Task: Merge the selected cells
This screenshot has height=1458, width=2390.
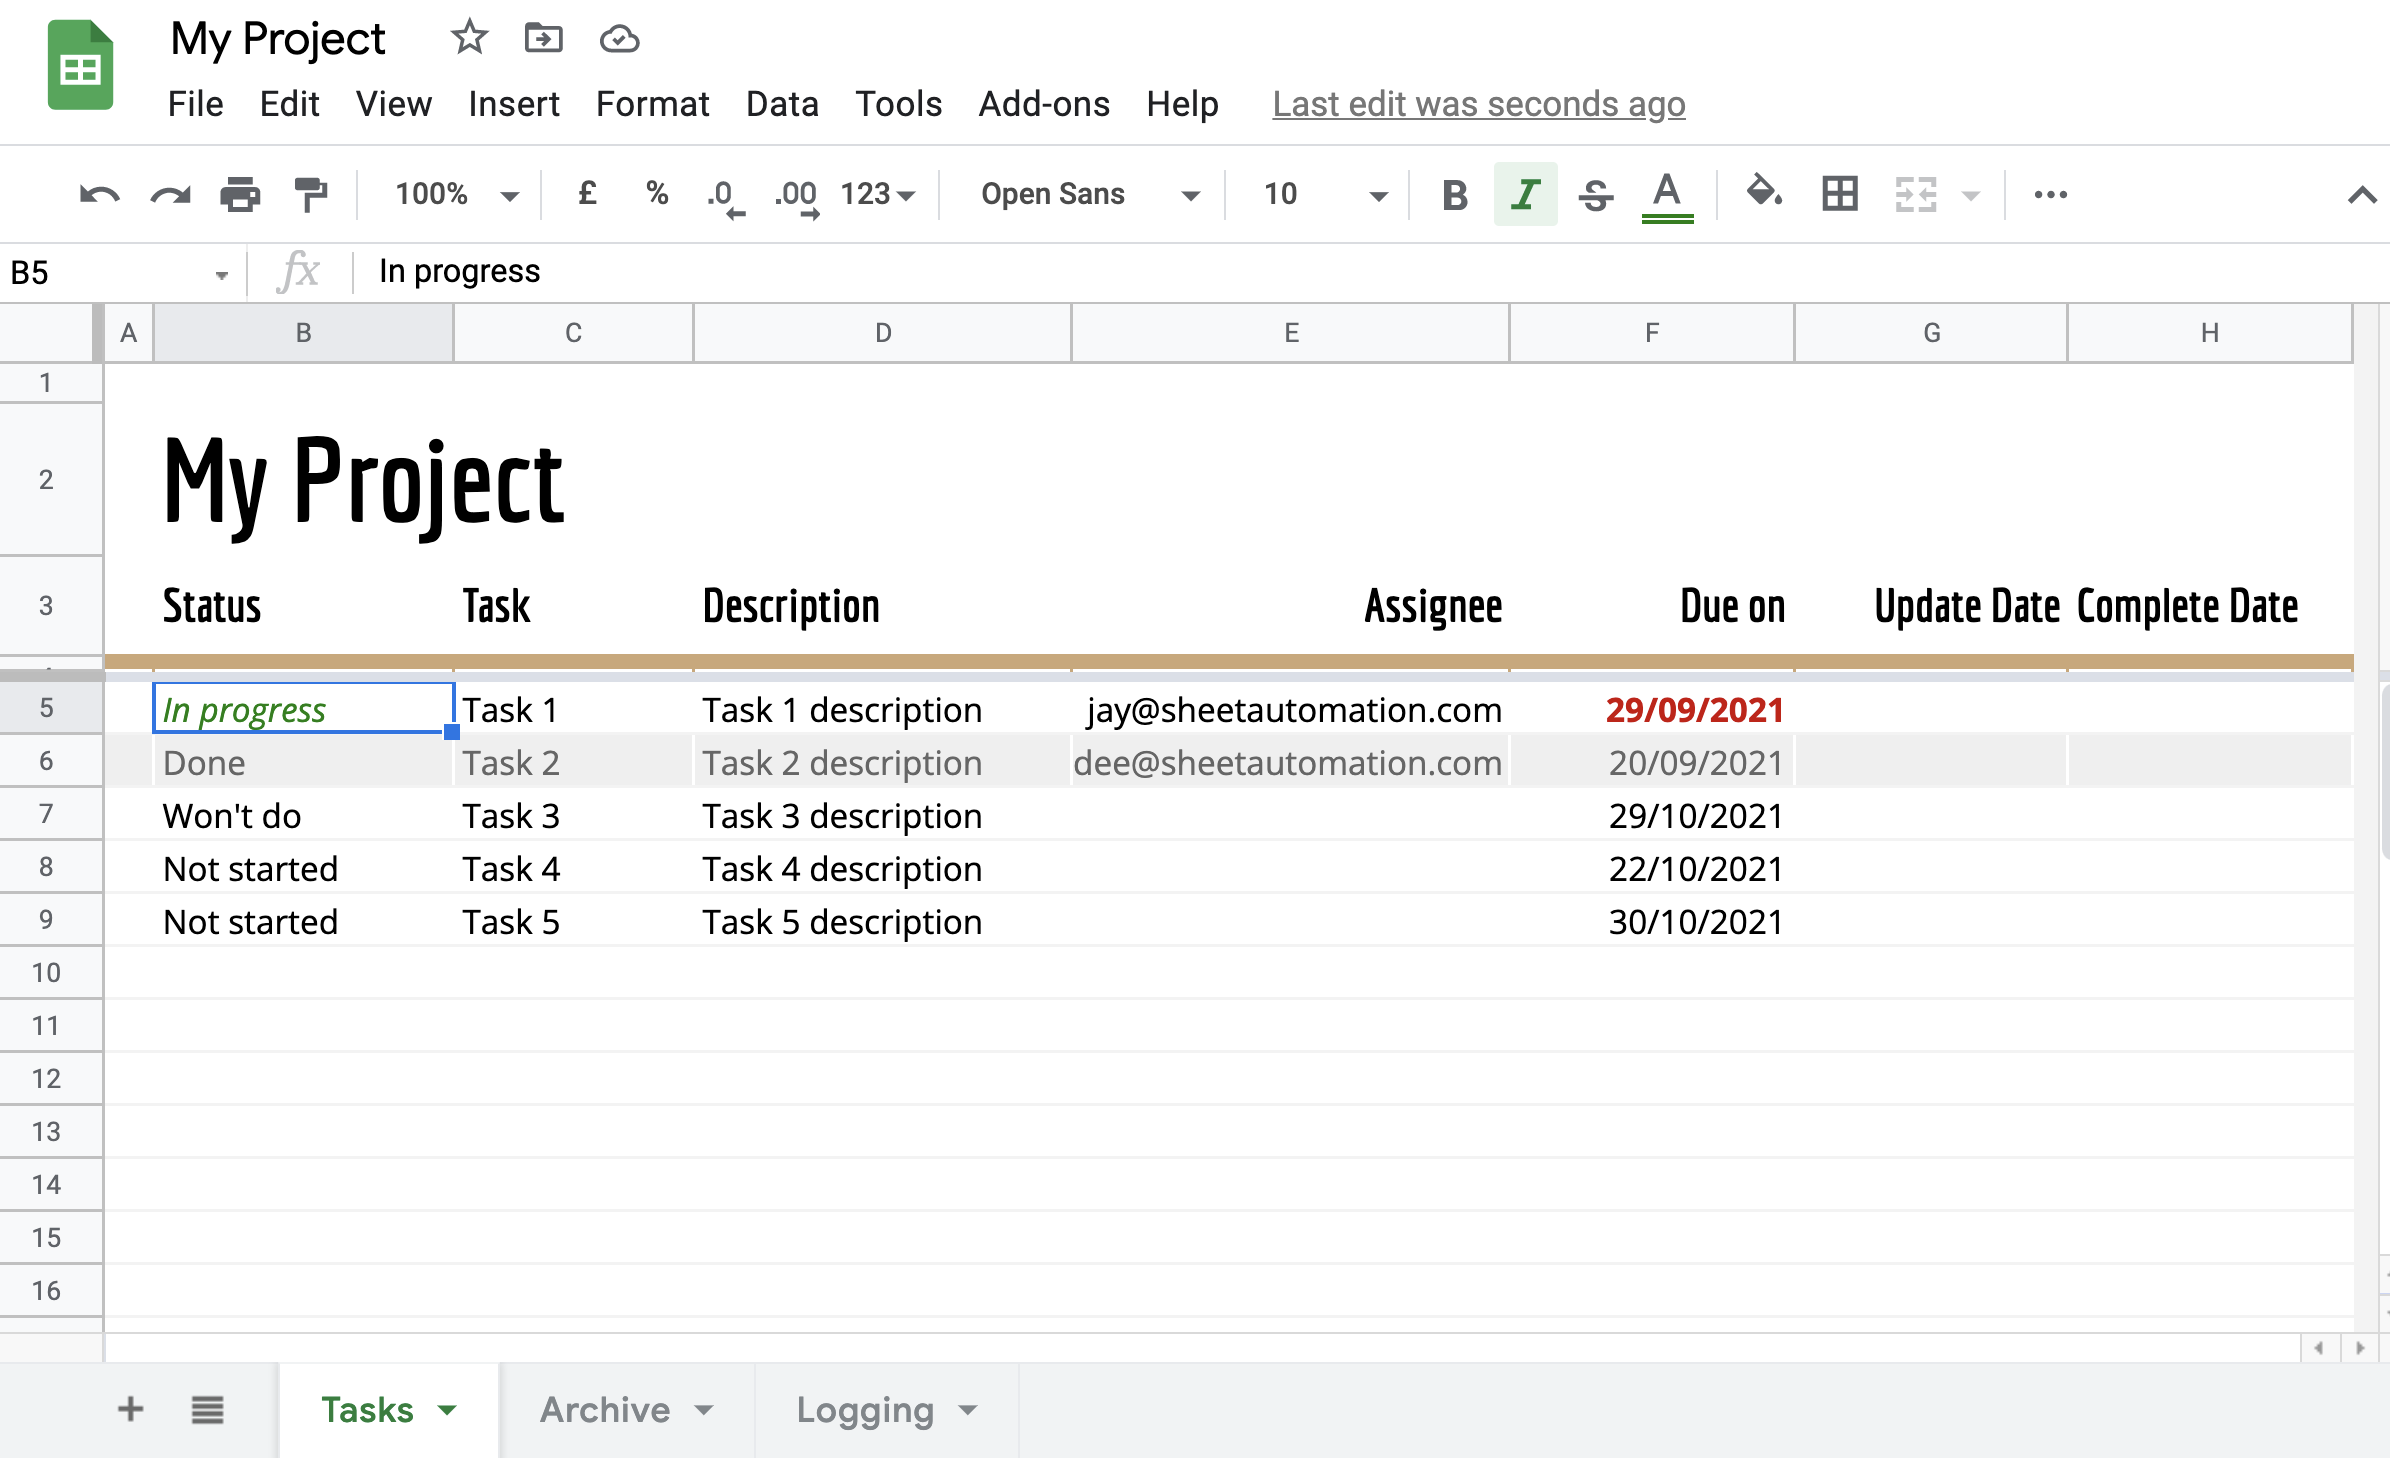Action: (x=1916, y=195)
